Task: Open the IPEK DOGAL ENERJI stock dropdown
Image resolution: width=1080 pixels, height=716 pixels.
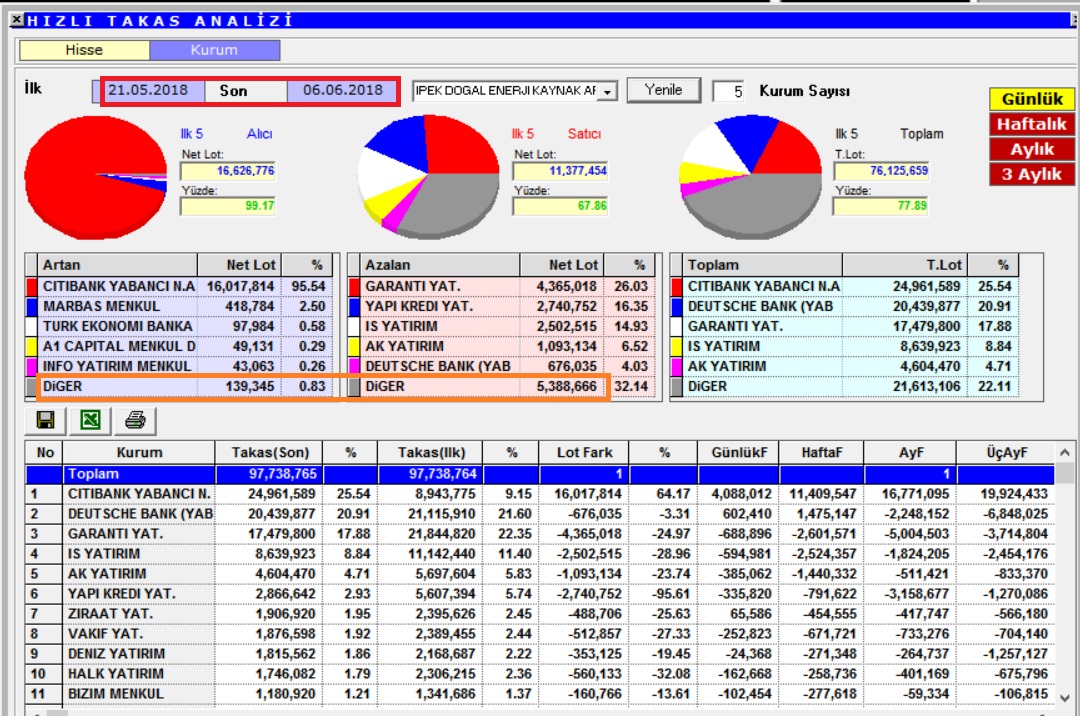Action: point(608,92)
